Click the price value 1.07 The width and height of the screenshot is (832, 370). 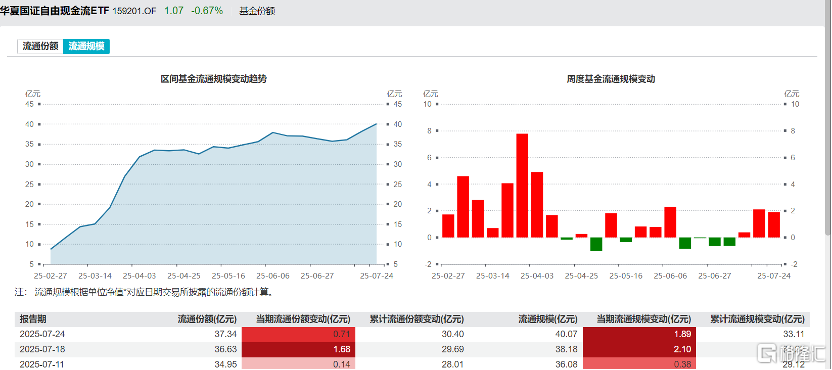pyautogui.click(x=174, y=11)
